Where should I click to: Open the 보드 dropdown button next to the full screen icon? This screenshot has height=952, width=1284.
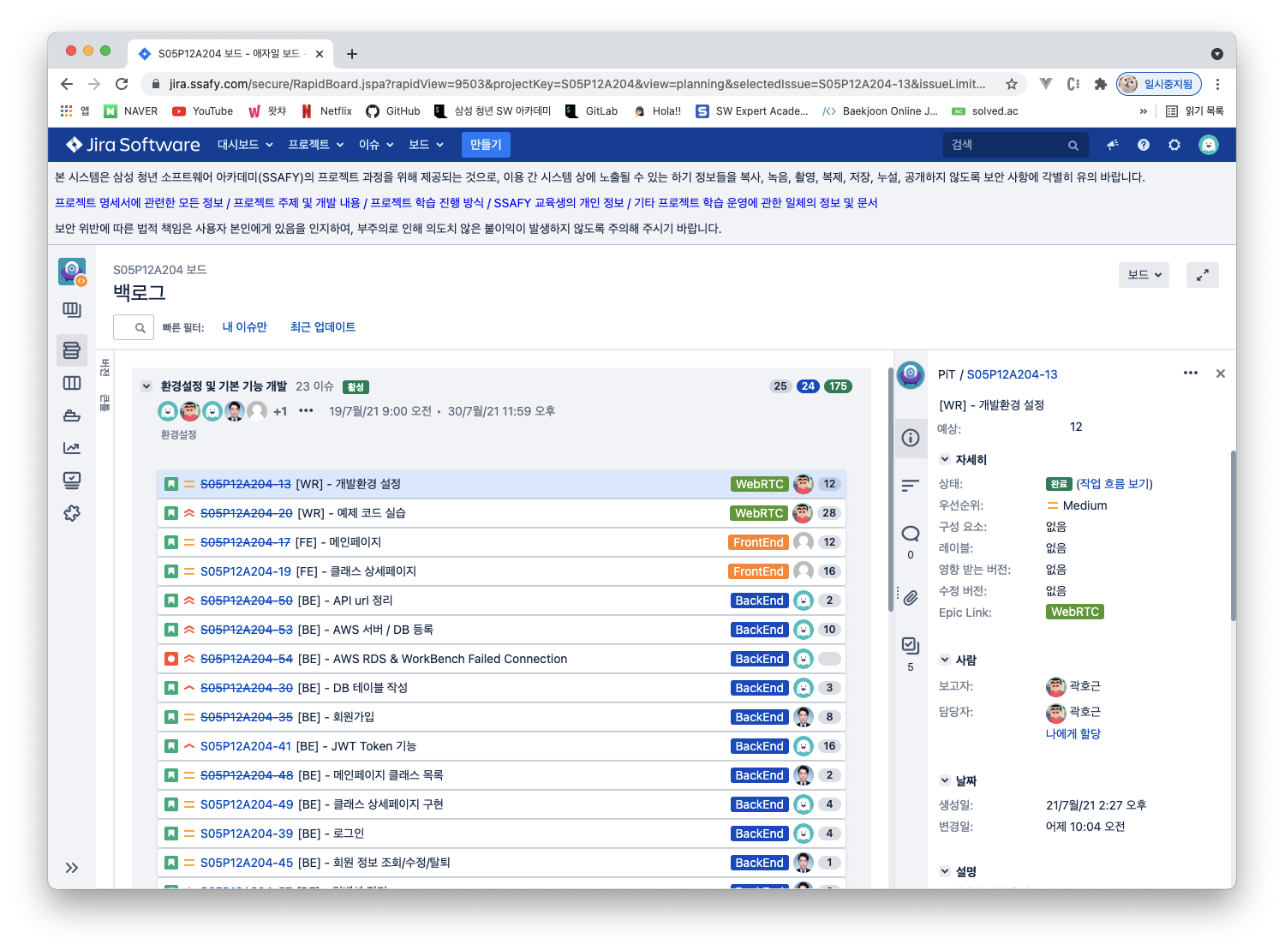pos(1144,275)
